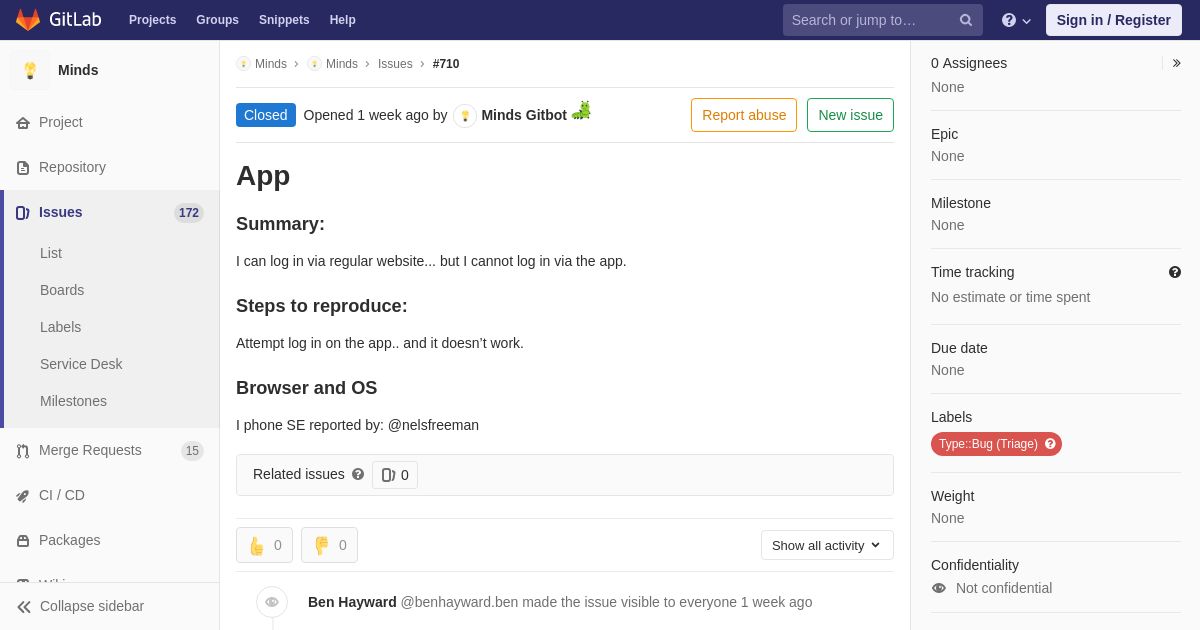Expand the Show all activity dropdown

pos(827,545)
